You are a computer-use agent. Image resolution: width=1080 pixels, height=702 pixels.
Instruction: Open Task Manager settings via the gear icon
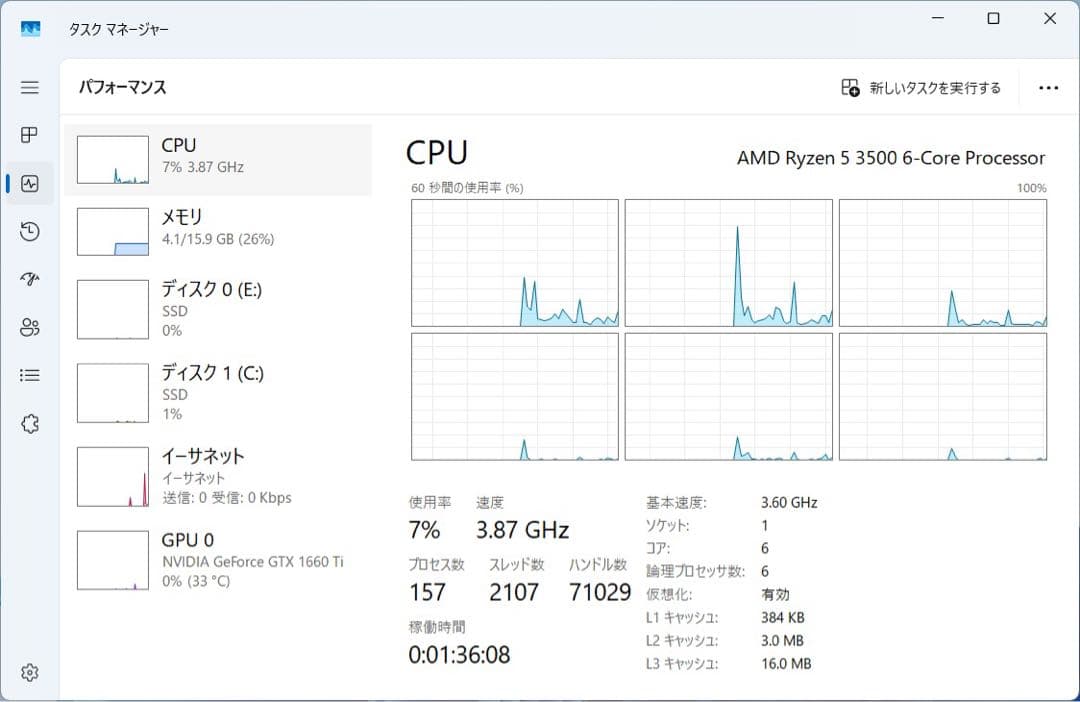coord(30,672)
